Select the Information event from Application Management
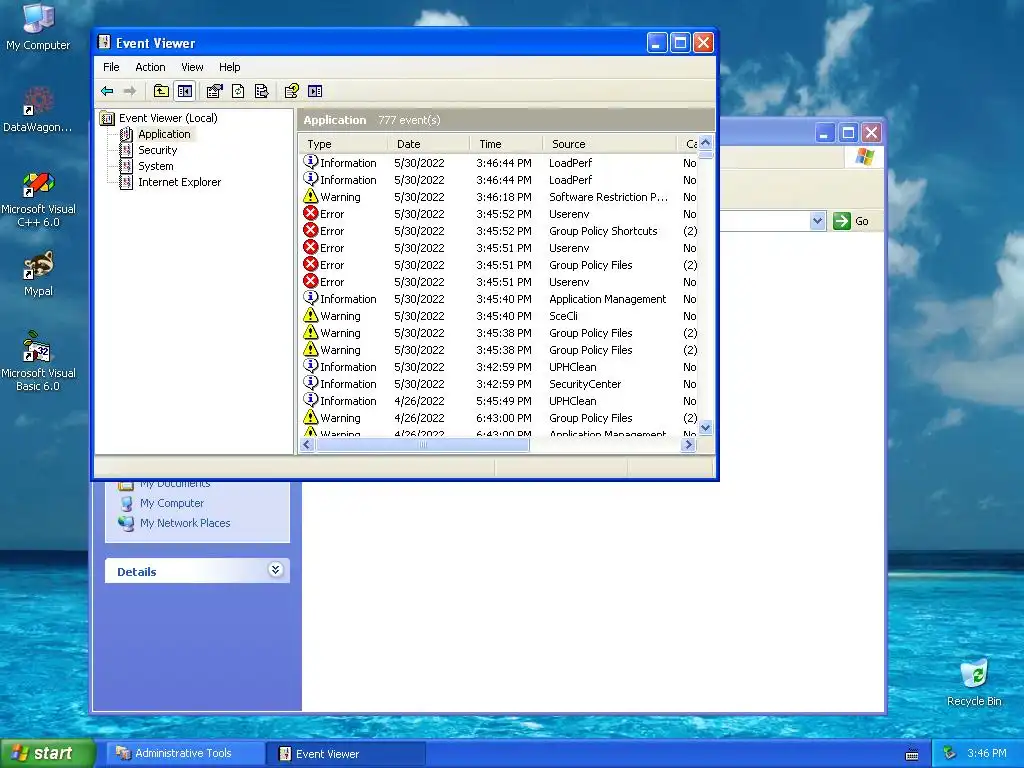The height and width of the screenshot is (768, 1024). point(500,299)
